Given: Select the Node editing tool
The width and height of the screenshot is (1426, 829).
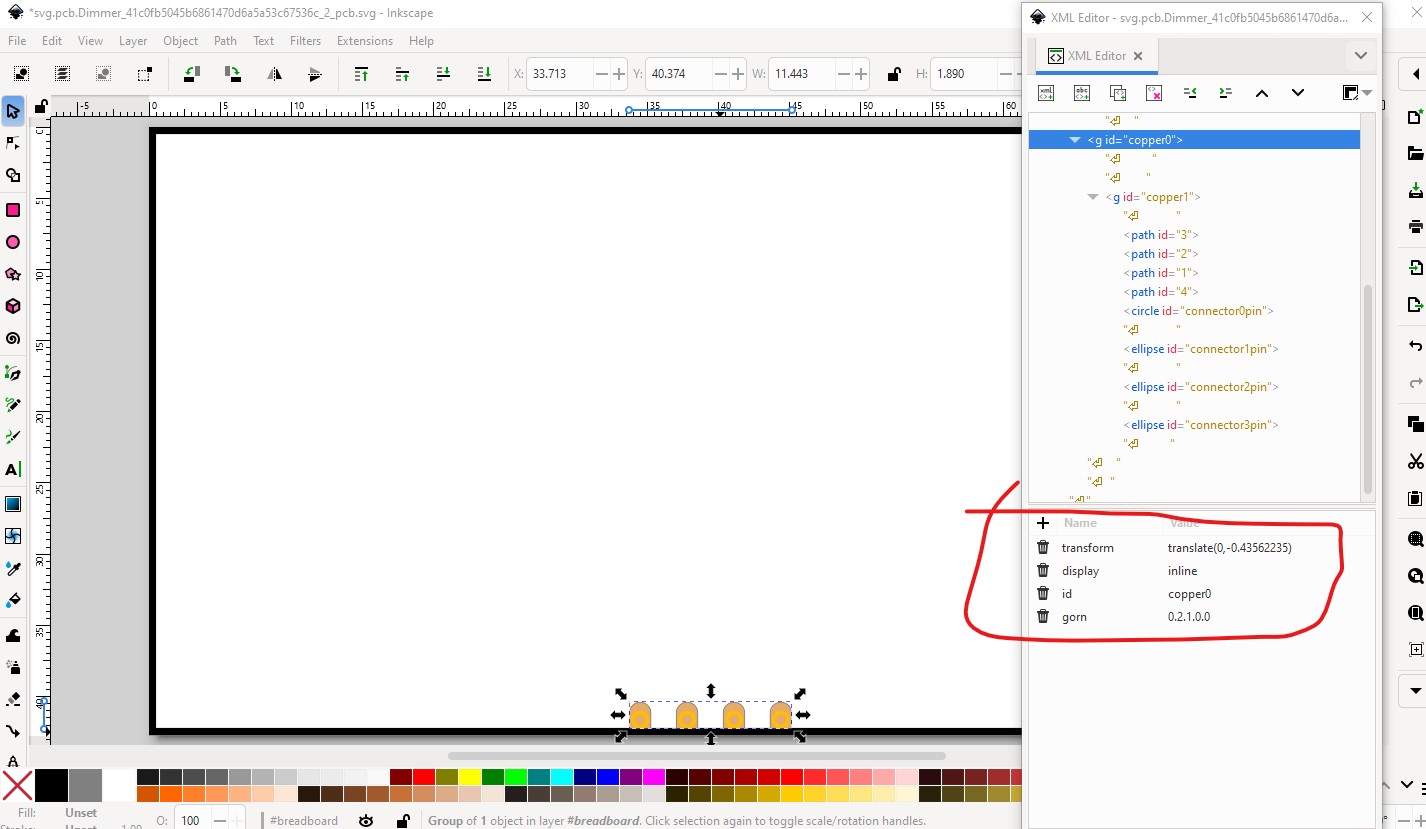Looking at the screenshot, I should click(x=13, y=143).
